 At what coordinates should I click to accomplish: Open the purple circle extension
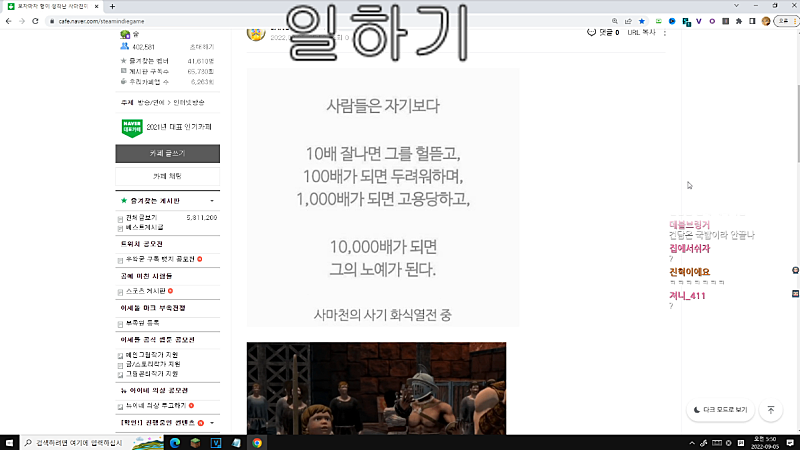point(712,21)
